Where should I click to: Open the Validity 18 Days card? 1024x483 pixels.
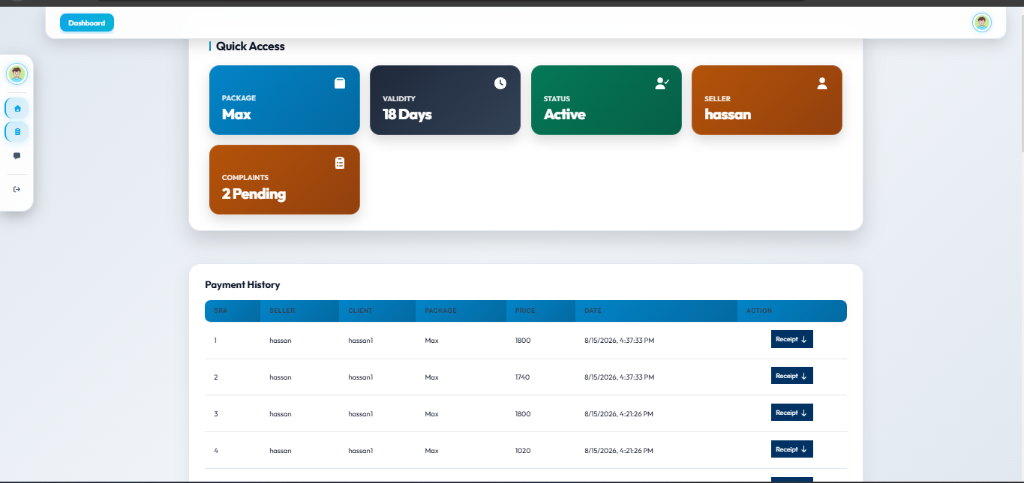coord(445,100)
